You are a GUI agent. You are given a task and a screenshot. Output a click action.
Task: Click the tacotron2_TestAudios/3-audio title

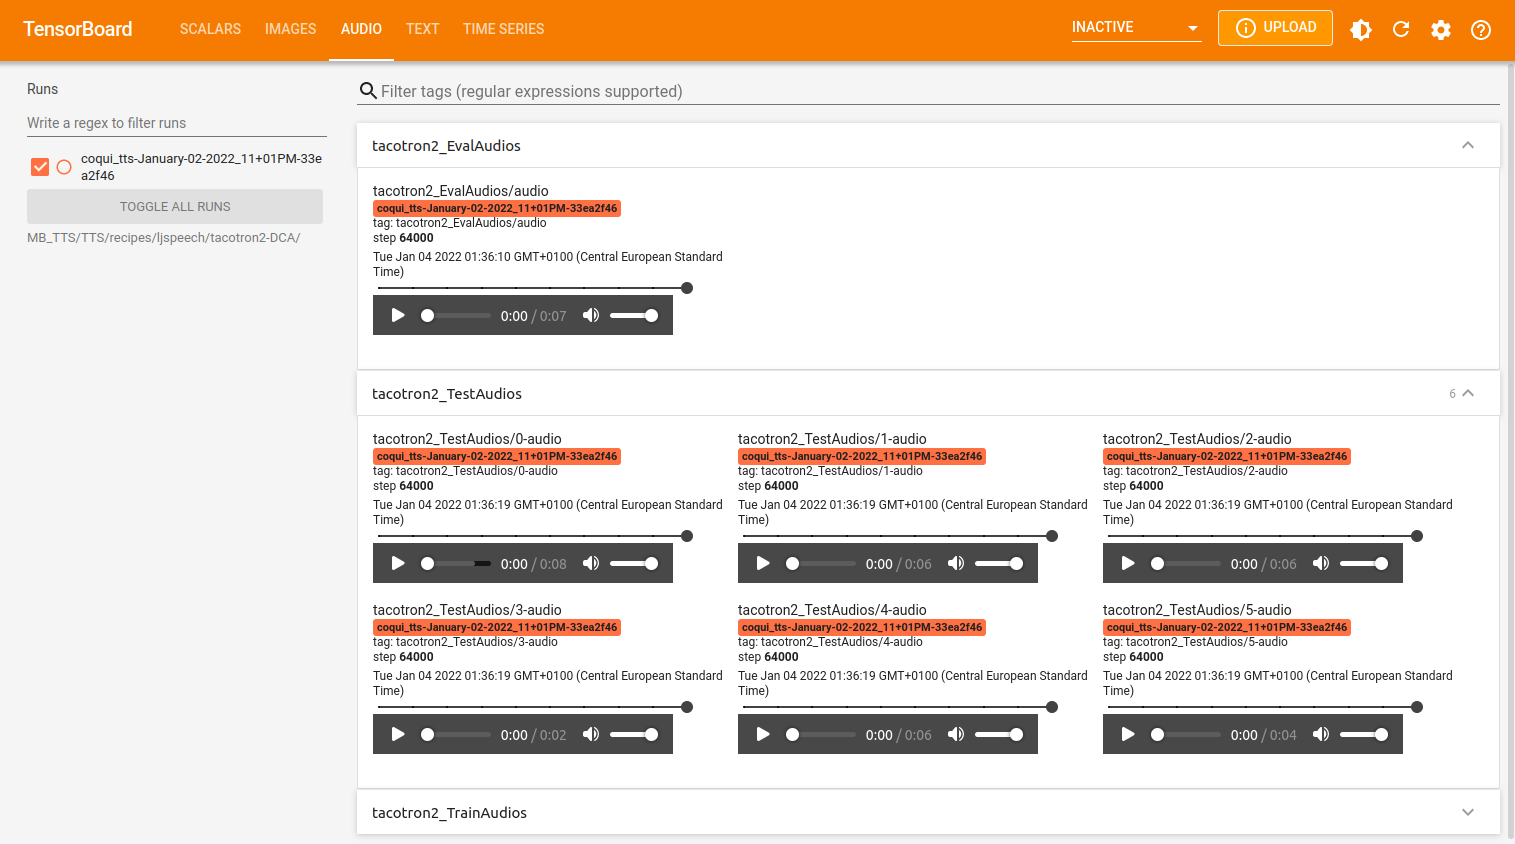[467, 610]
